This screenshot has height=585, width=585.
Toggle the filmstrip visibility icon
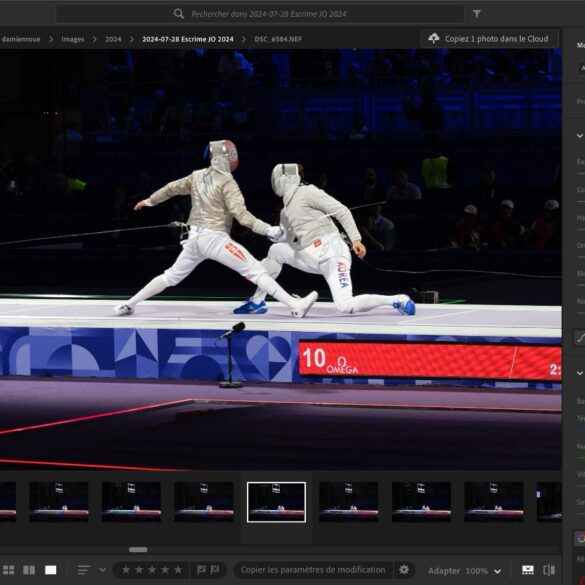coord(528,570)
